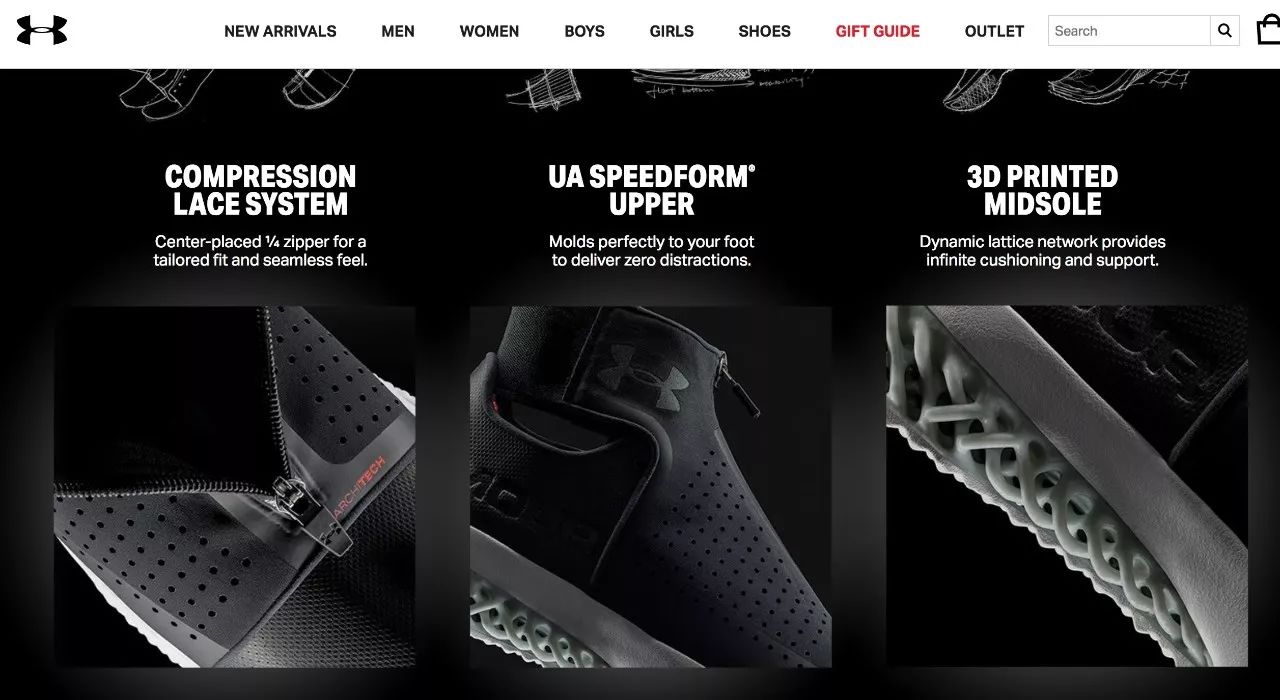Click the SpeedForm upper shoe image
Screen dimensions: 1280x700
(x=651, y=486)
